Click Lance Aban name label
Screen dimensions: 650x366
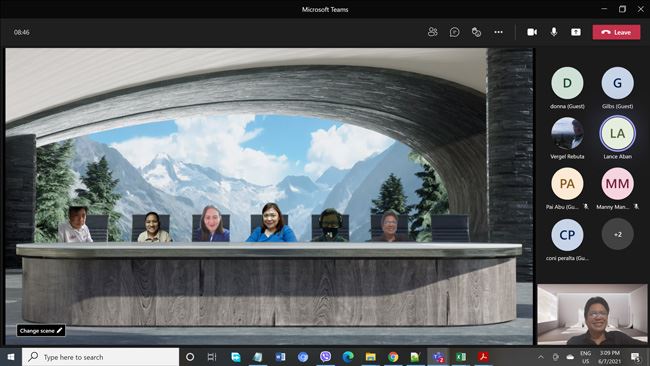617,156
